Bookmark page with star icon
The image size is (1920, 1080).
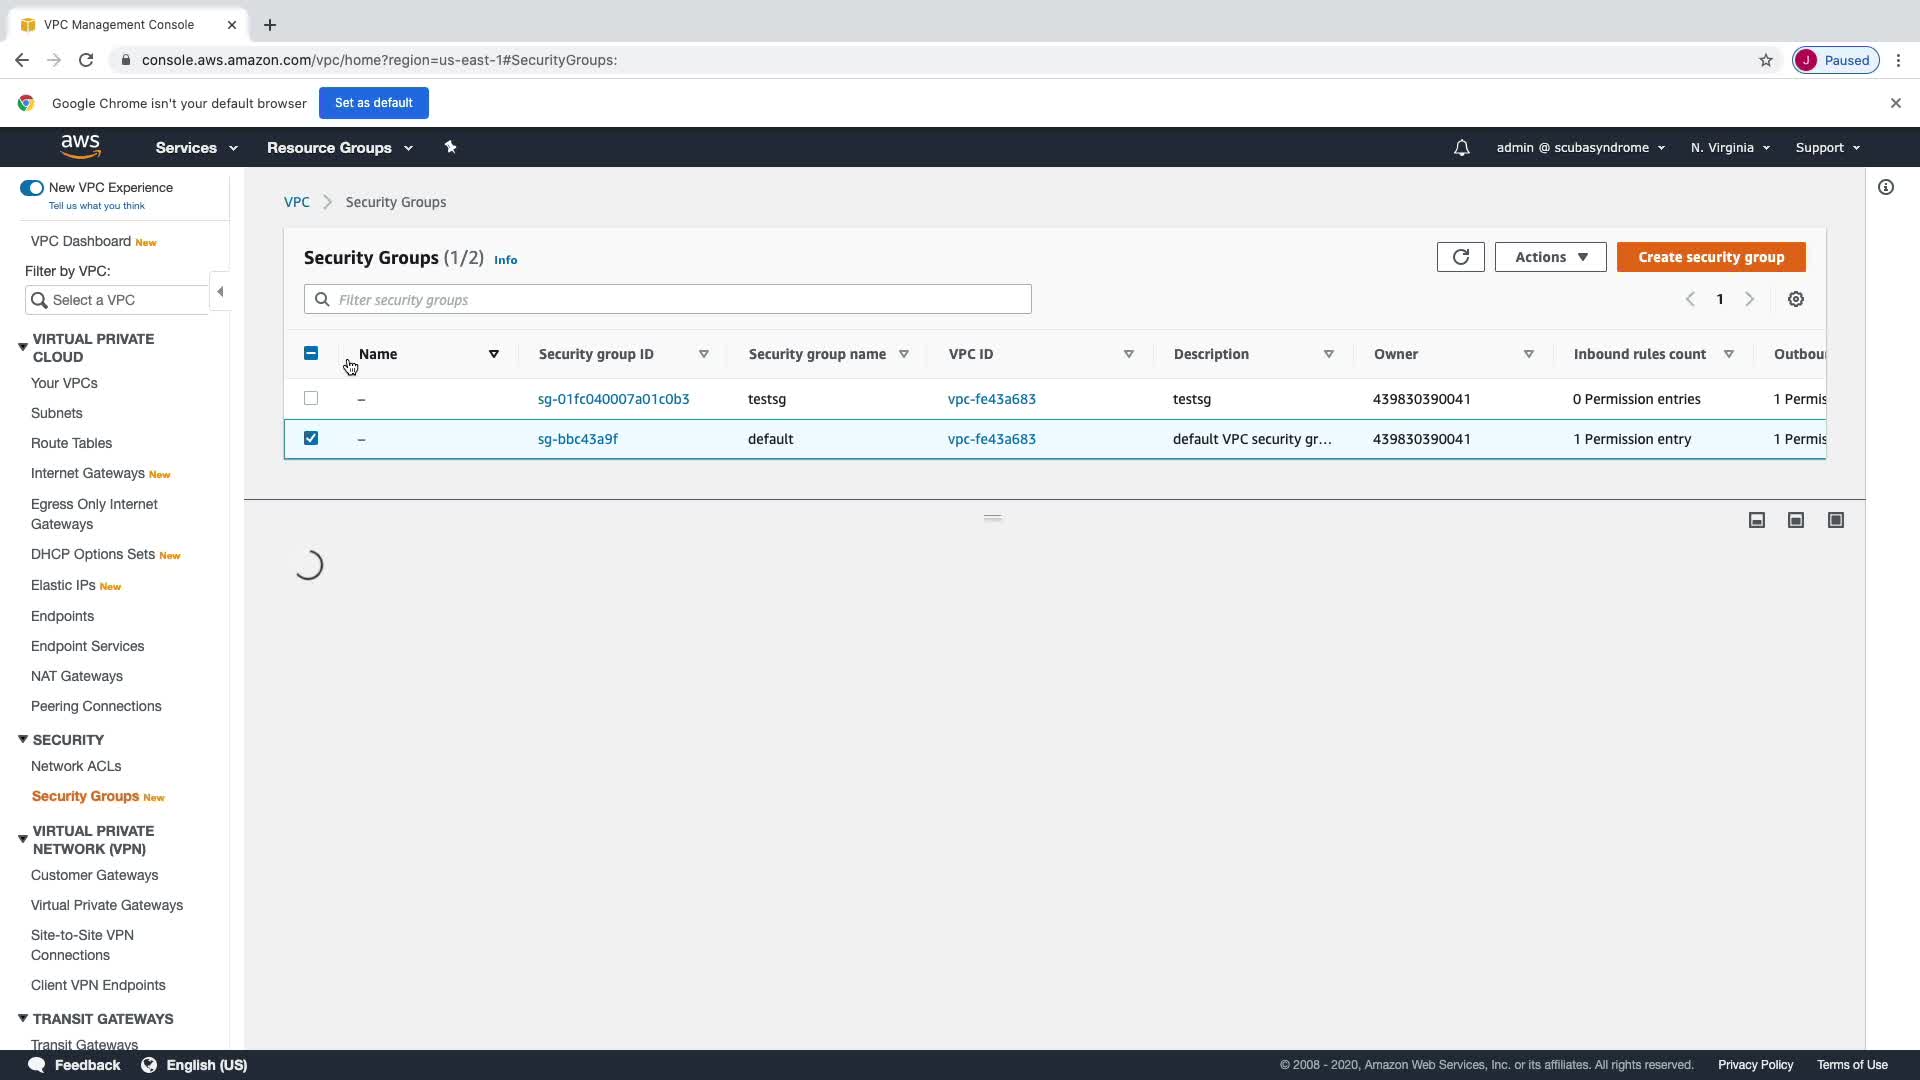(1765, 60)
